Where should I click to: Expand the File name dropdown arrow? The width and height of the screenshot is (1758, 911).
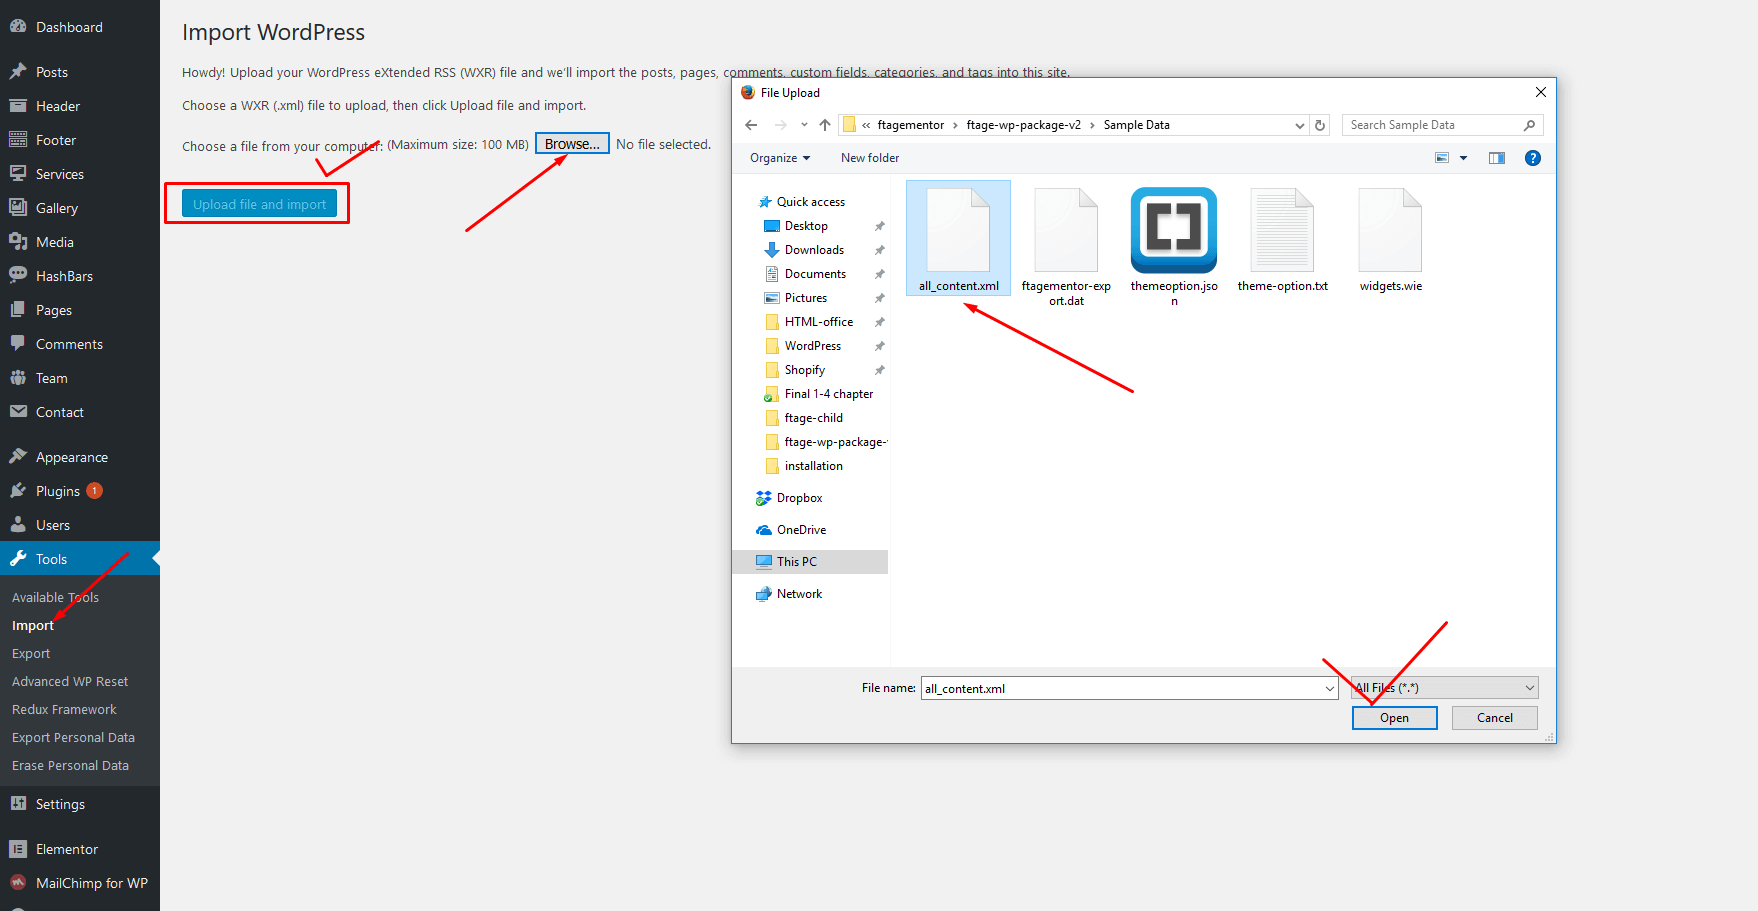tap(1330, 688)
